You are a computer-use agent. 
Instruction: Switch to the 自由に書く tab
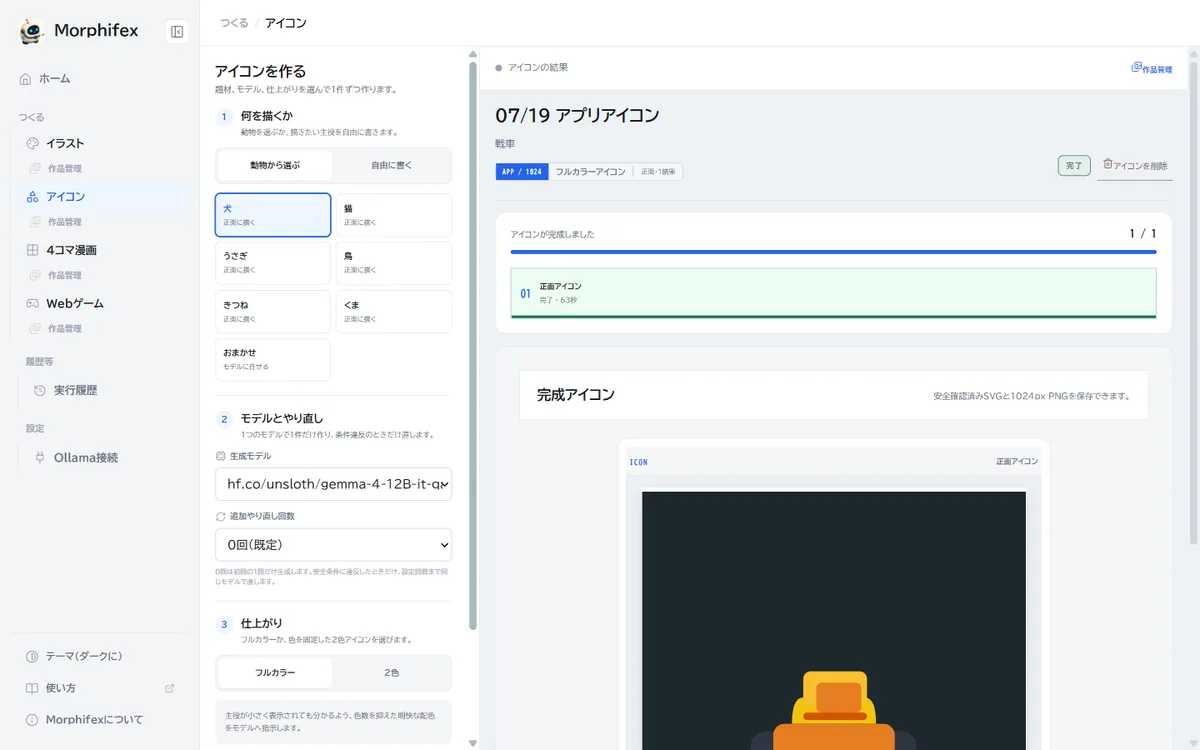tap(391, 165)
